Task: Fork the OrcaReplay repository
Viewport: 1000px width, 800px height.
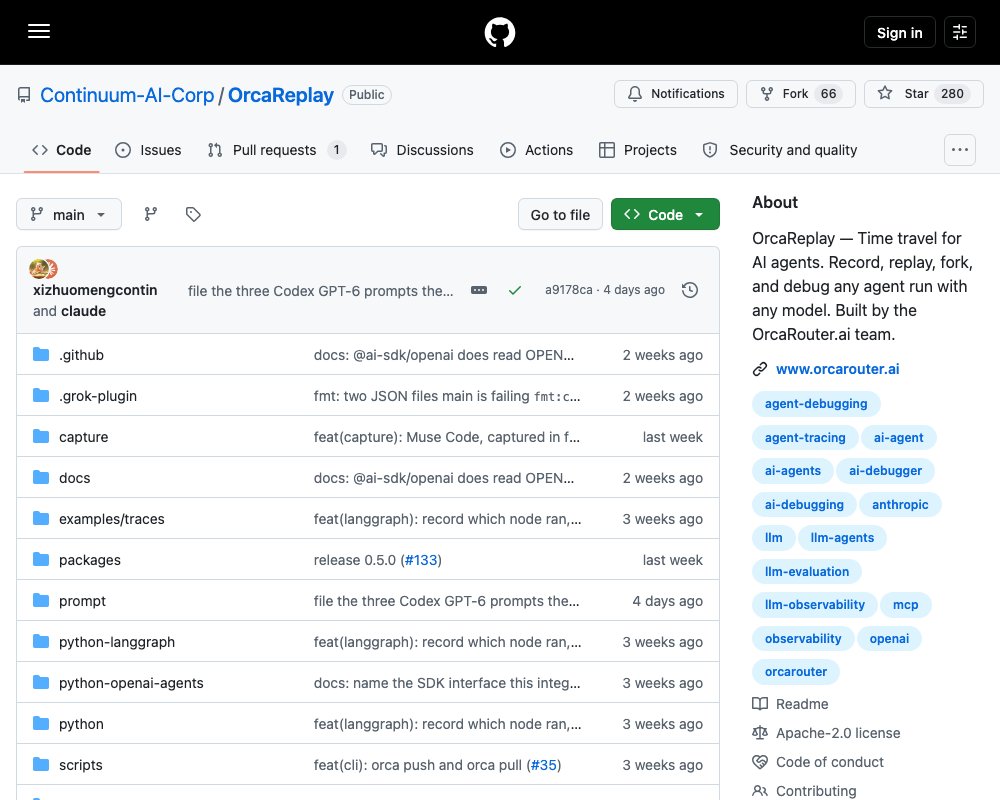Action: 801,94
